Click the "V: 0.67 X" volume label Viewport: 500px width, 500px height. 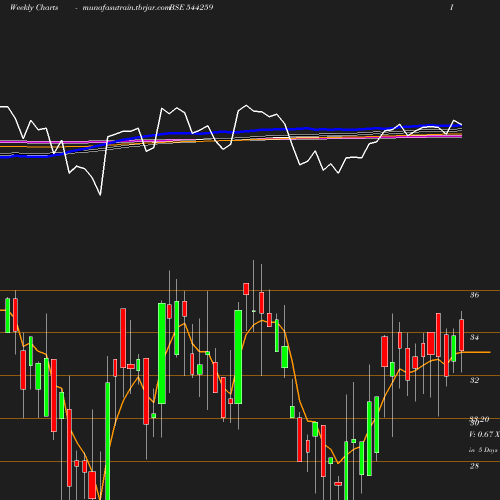tap(484, 434)
